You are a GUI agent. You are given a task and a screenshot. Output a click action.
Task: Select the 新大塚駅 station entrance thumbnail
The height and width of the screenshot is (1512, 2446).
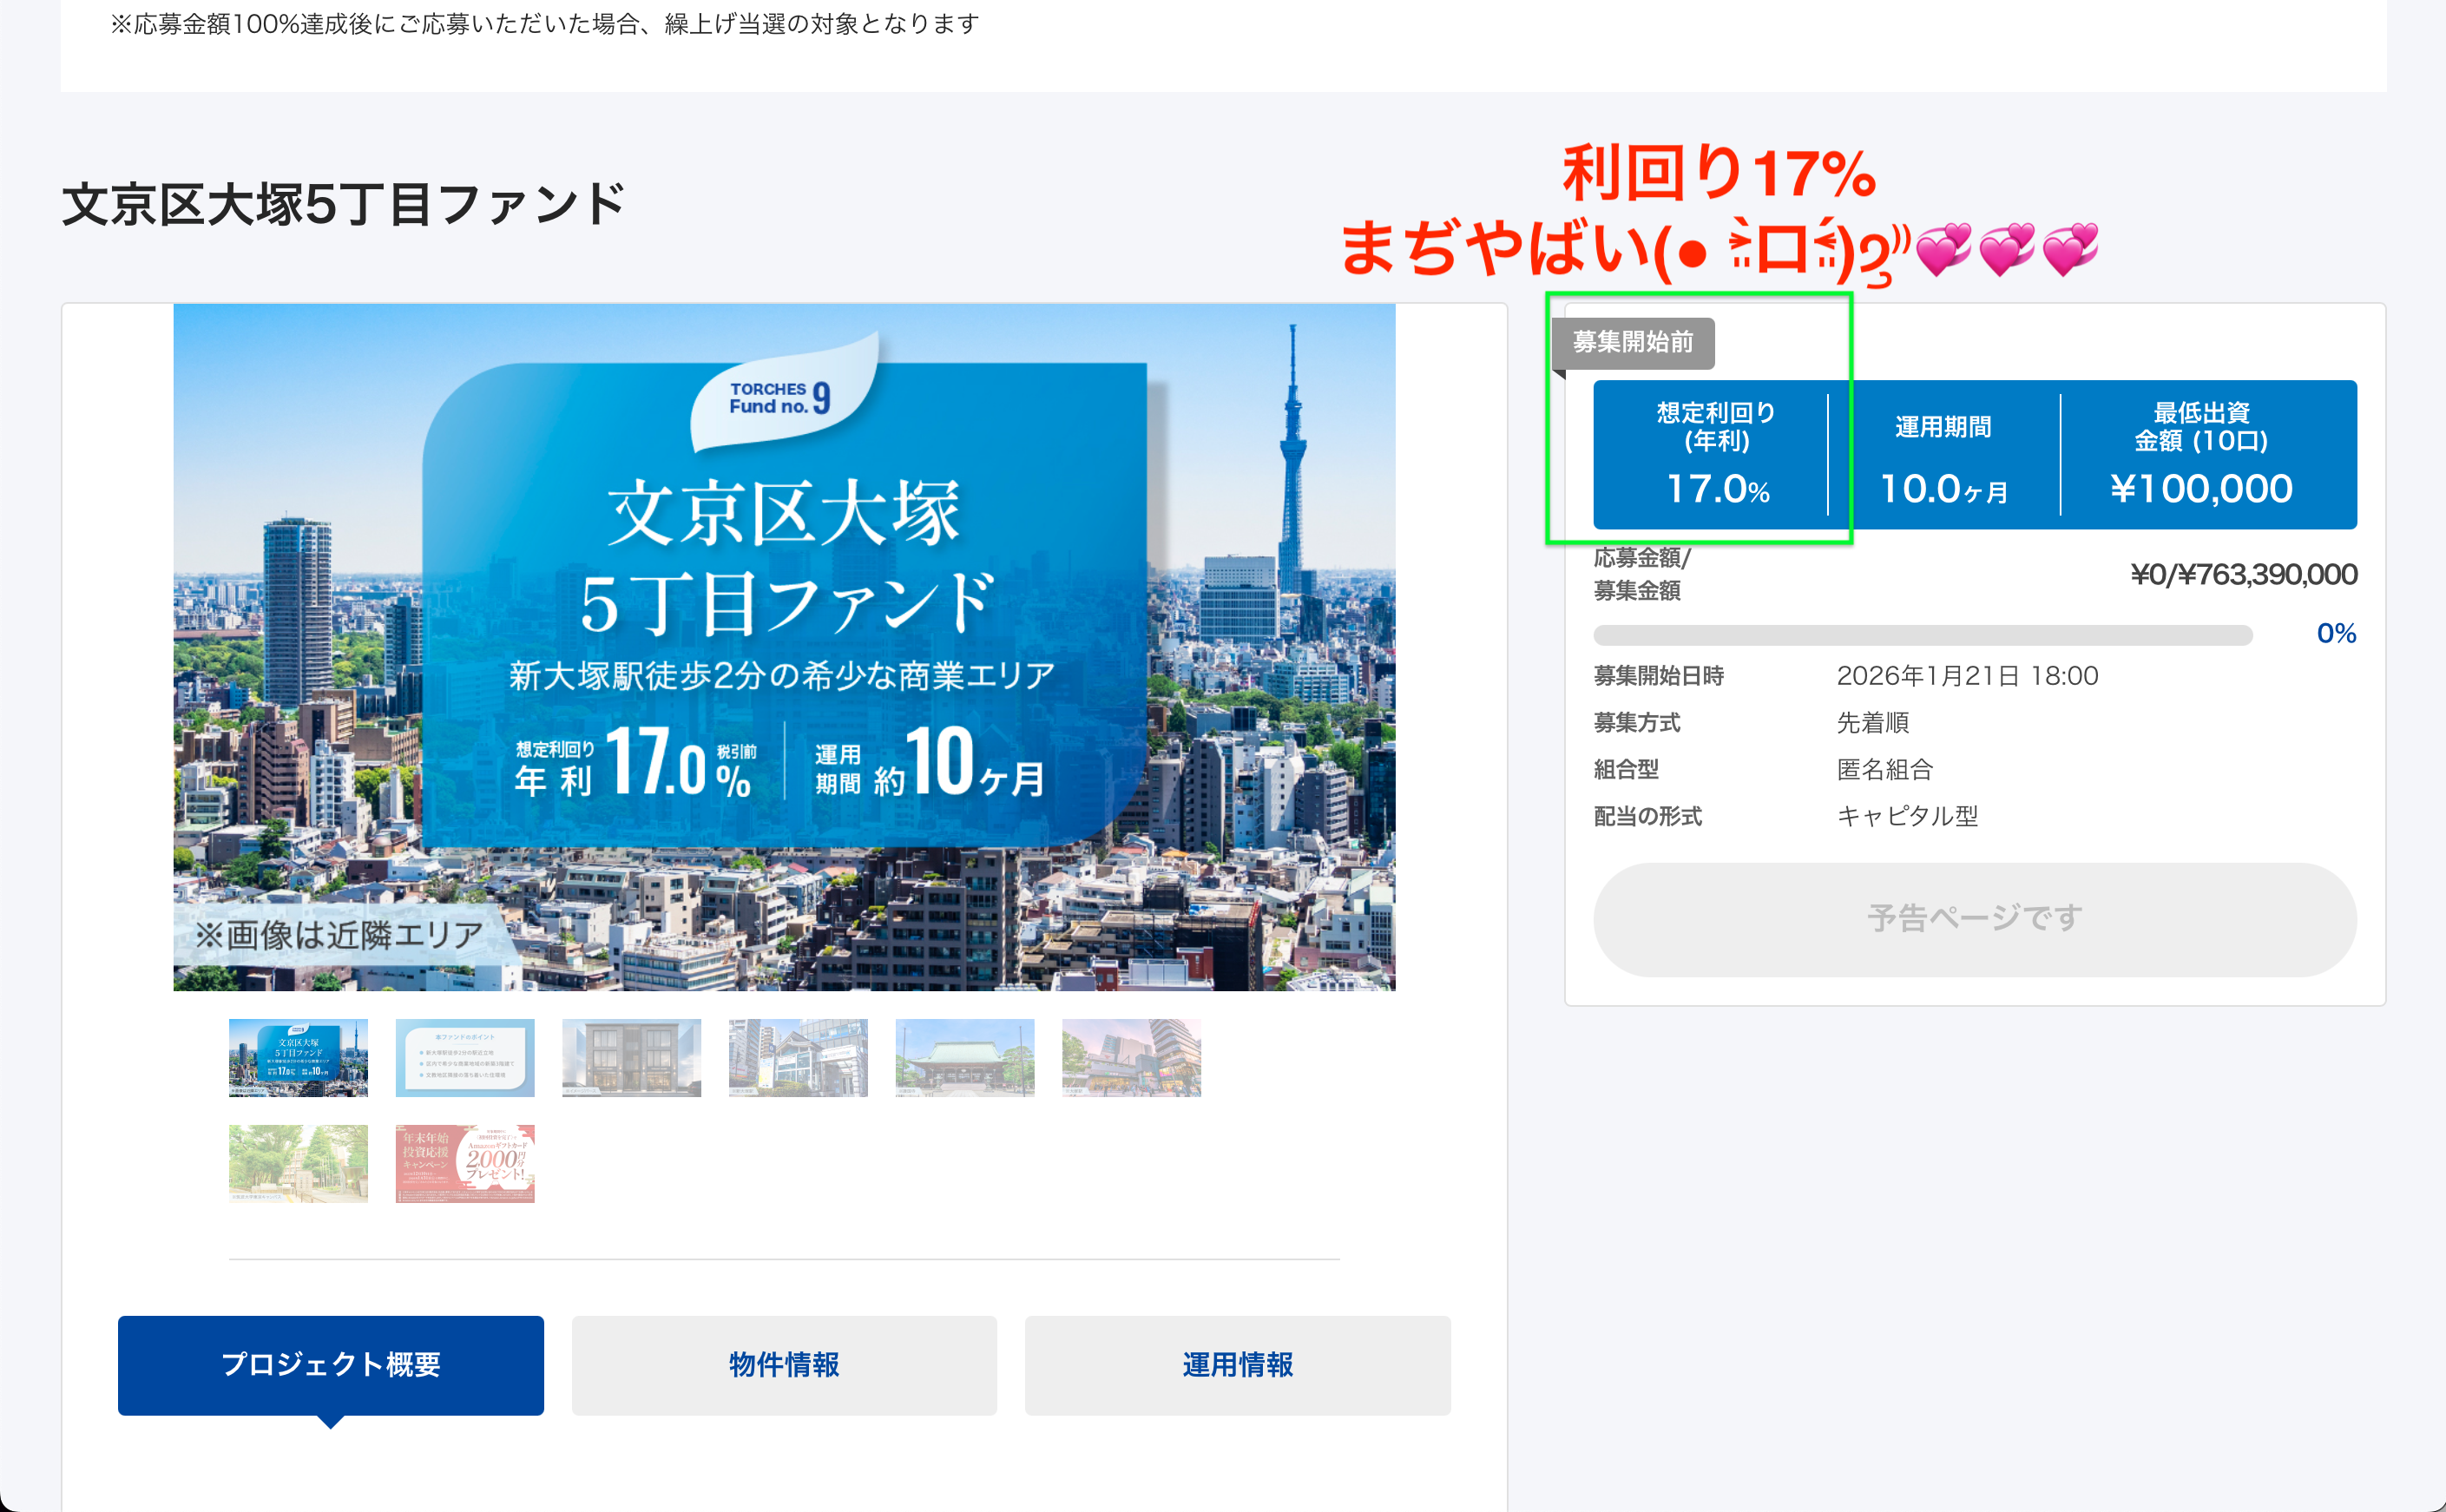[x=798, y=1057]
